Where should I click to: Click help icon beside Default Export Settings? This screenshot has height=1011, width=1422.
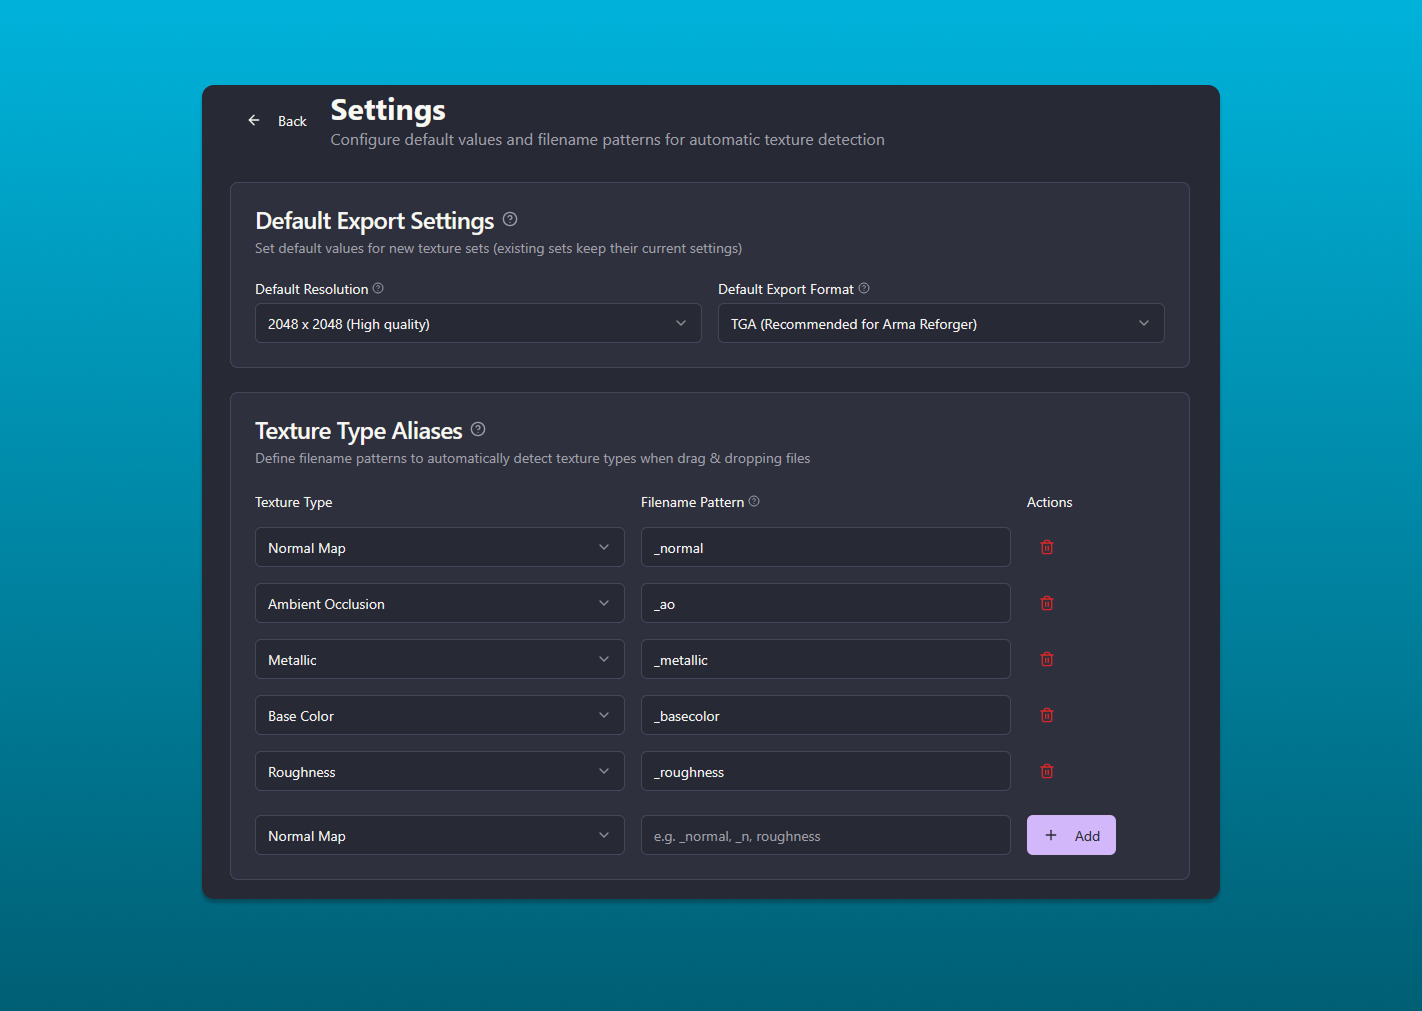[510, 219]
